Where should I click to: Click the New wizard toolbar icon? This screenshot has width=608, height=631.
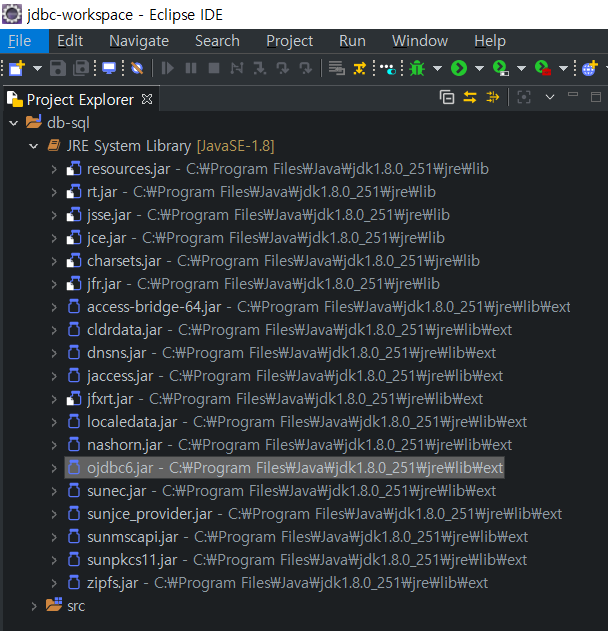[x=17, y=68]
